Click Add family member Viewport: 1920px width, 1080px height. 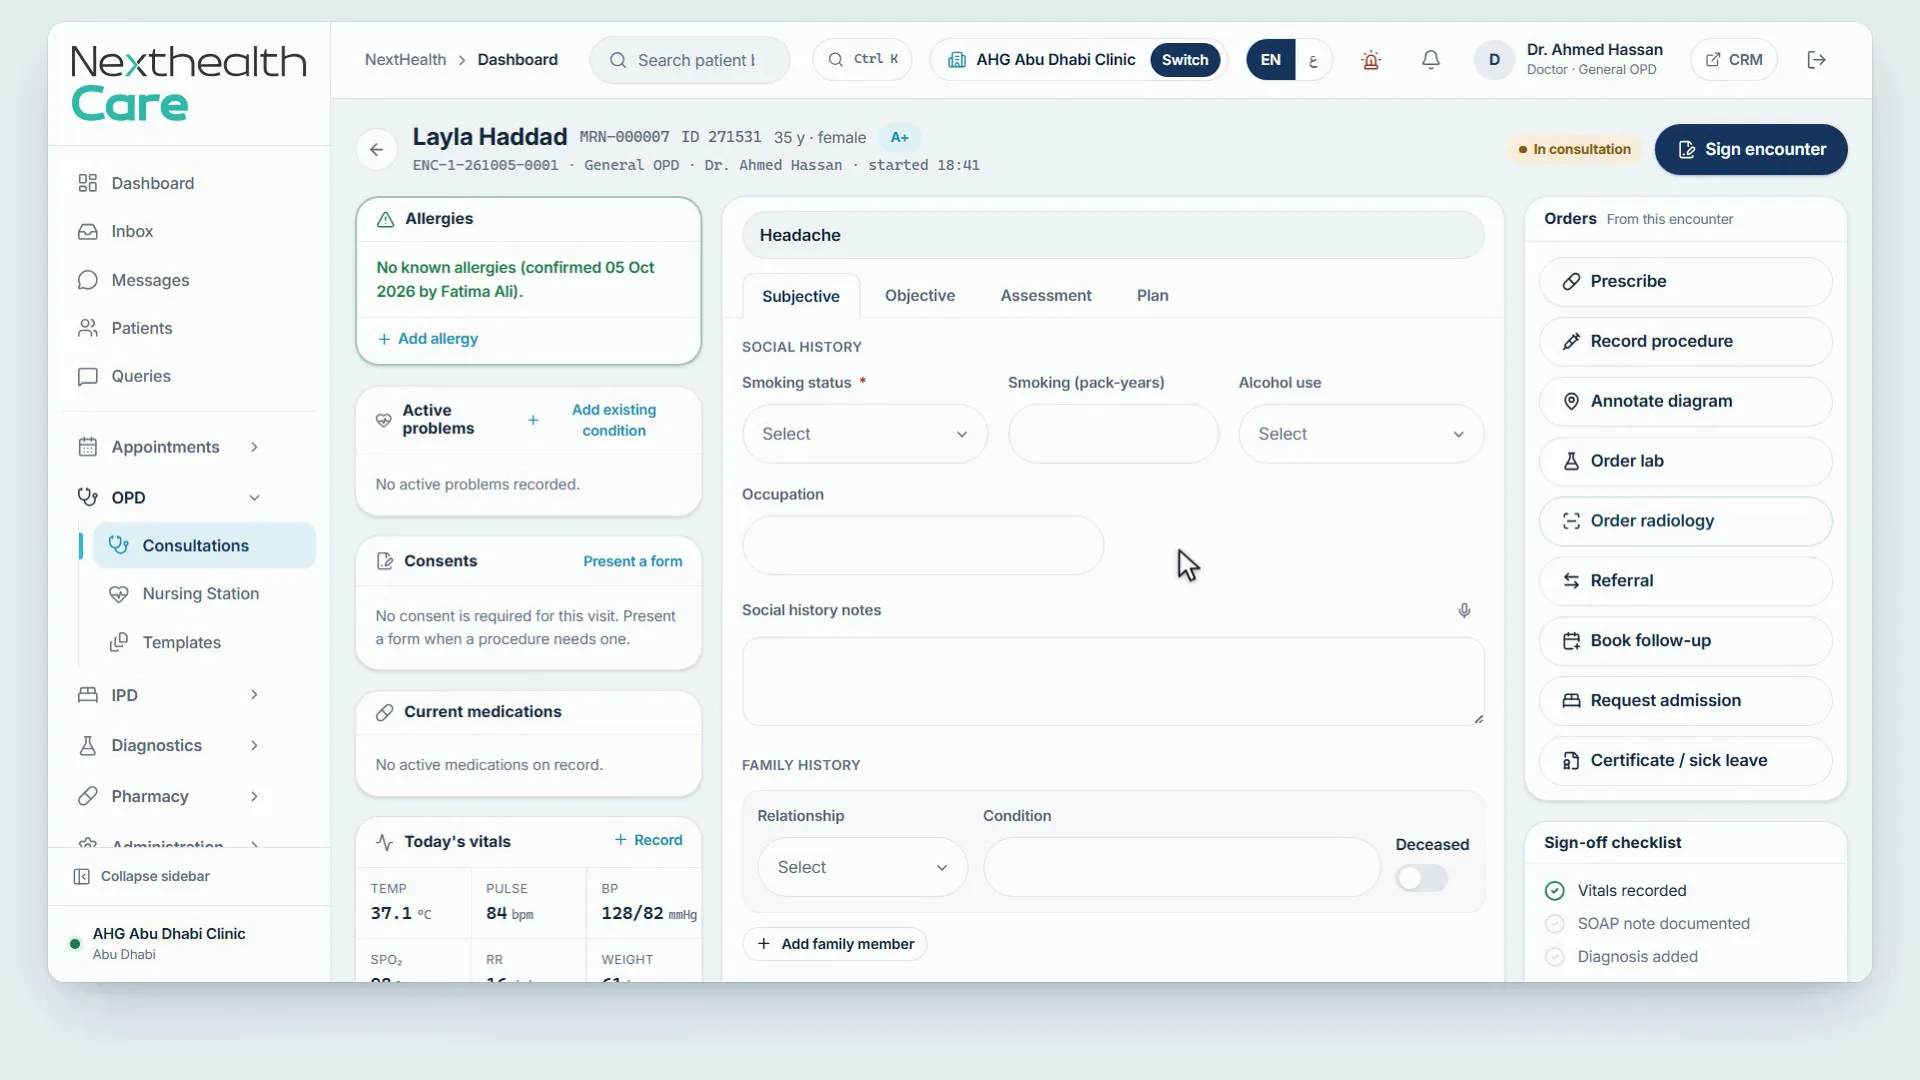(835, 944)
